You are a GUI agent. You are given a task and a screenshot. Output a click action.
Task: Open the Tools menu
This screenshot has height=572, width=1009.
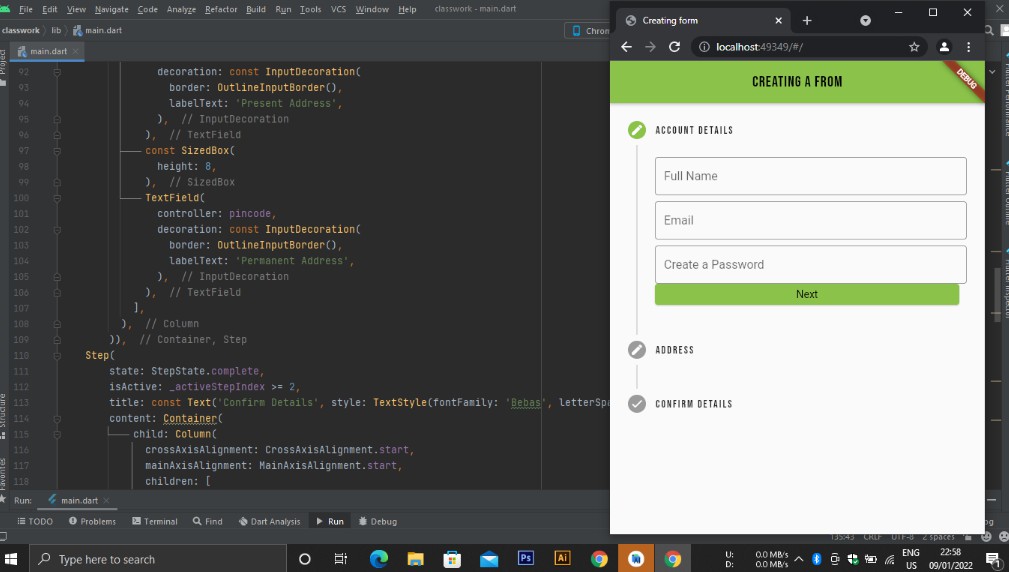tap(310, 9)
